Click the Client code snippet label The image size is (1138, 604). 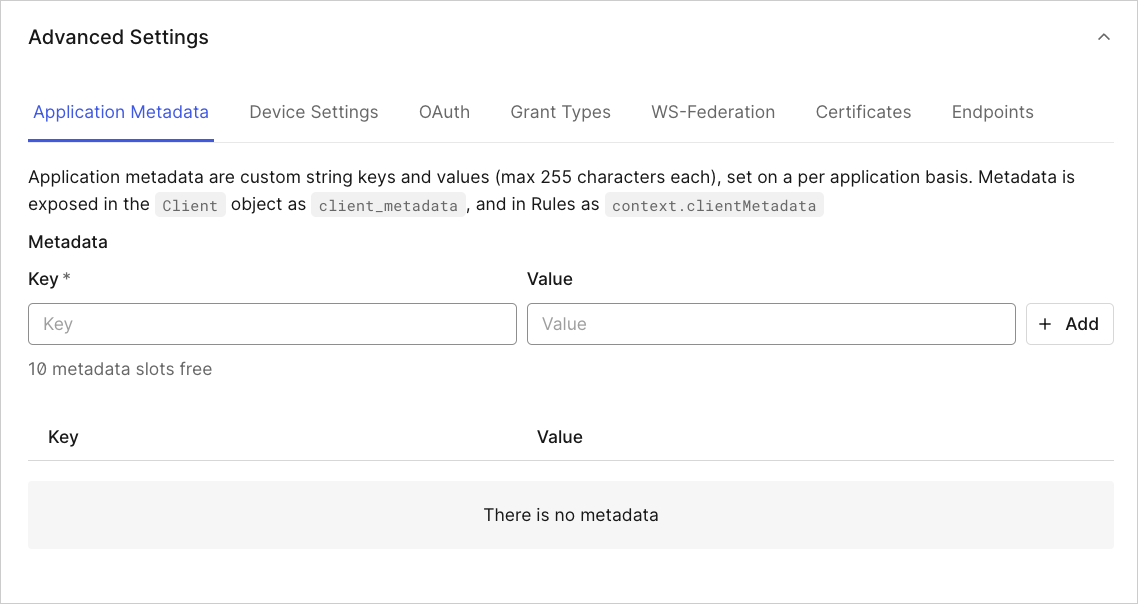(190, 205)
